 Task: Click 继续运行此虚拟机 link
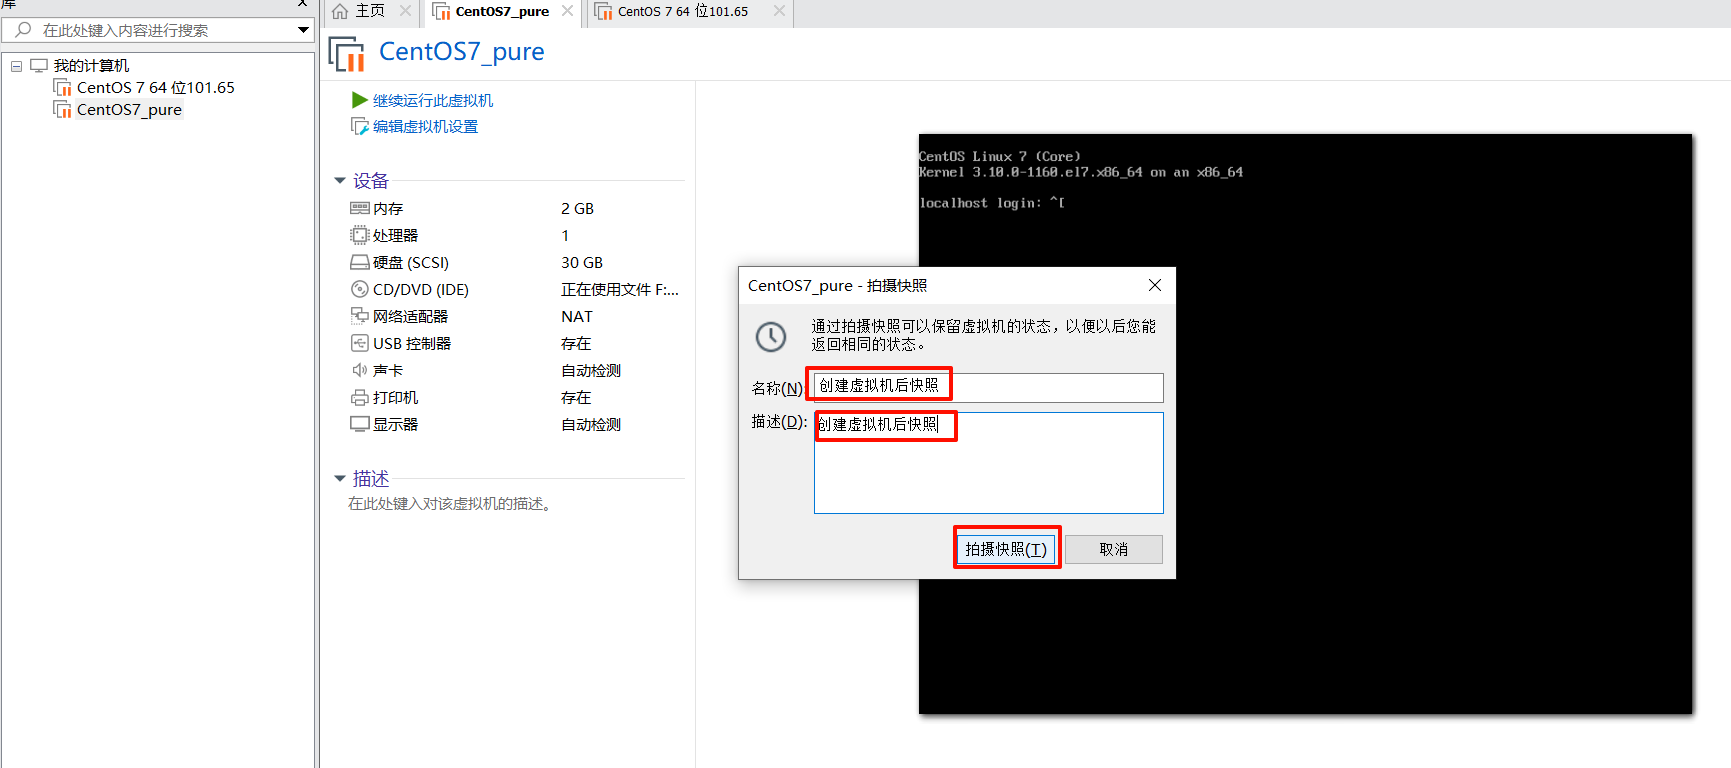(x=433, y=100)
